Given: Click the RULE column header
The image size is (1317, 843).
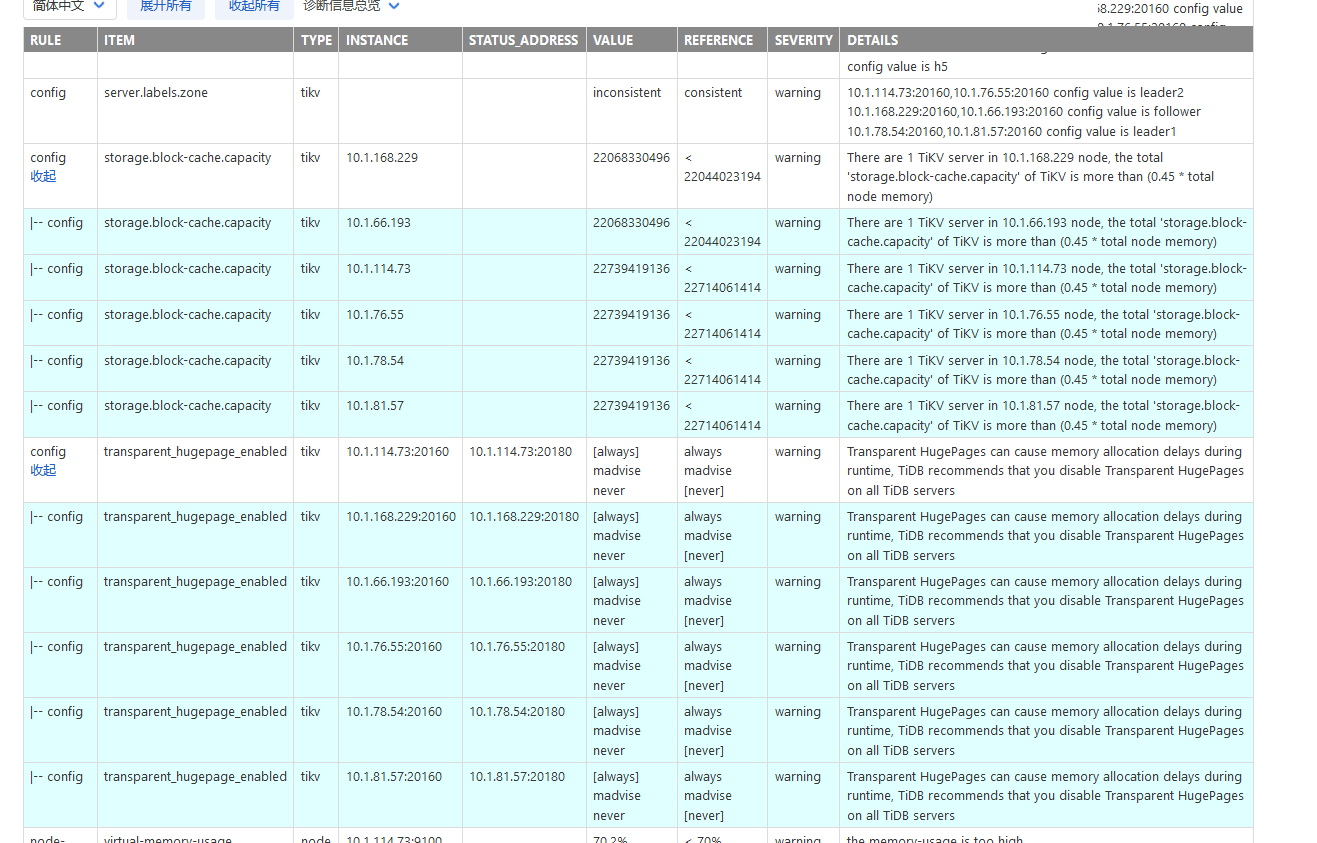Looking at the screenshot, I should (46, 40).
